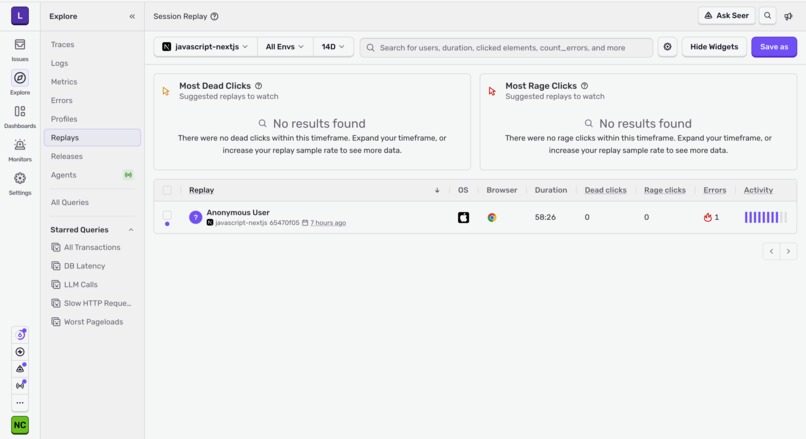Click the swirl onboarding icon in rail

point(20,335)
